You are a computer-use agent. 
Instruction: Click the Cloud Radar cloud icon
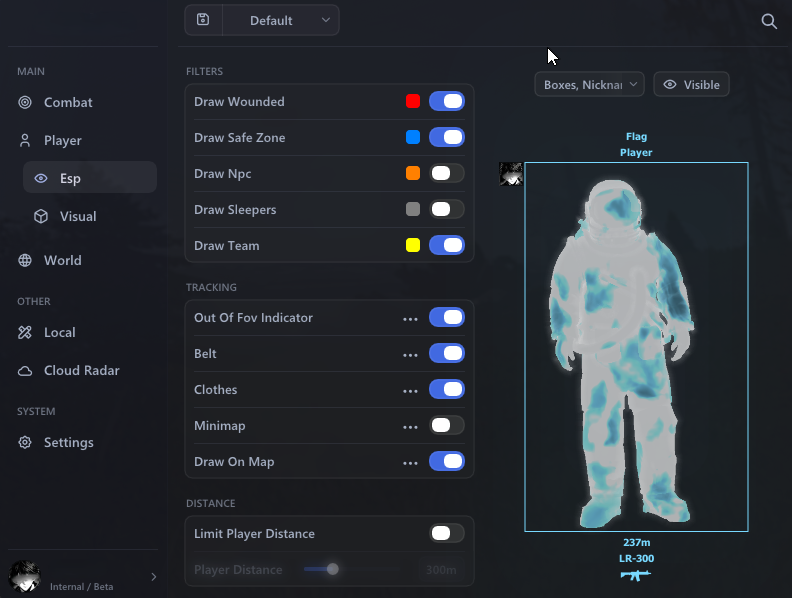click(25, 371)
